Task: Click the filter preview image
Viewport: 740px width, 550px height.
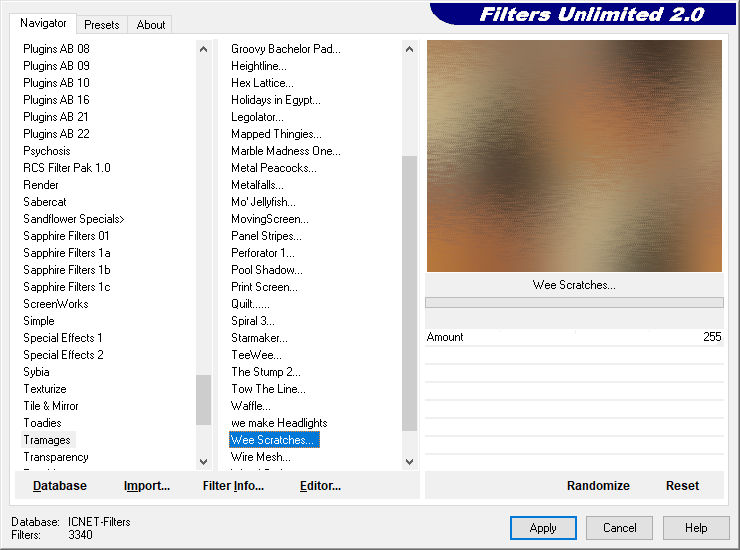Action: [x=574, y=156]
